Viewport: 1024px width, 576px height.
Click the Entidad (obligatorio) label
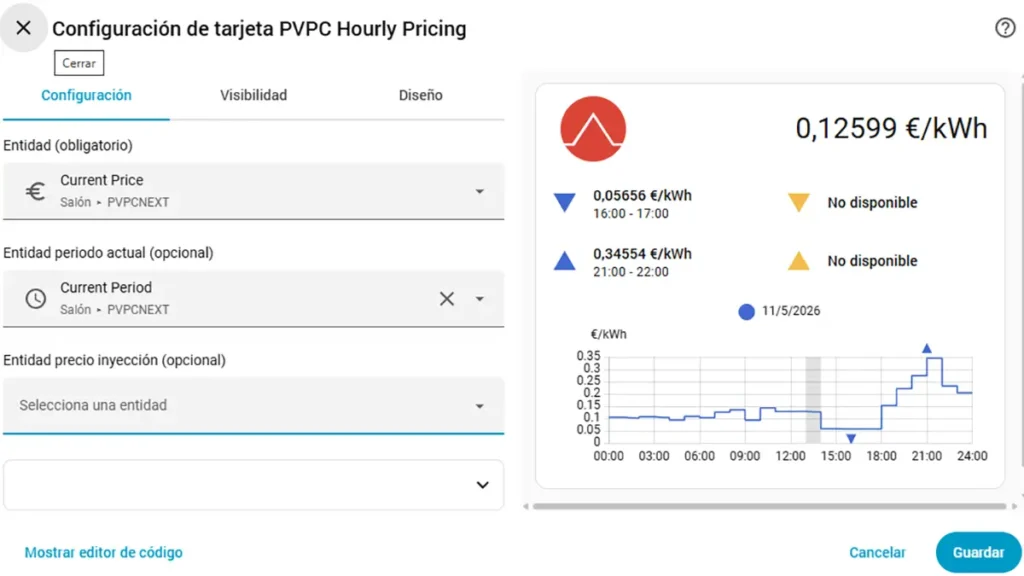click(68, 145)
